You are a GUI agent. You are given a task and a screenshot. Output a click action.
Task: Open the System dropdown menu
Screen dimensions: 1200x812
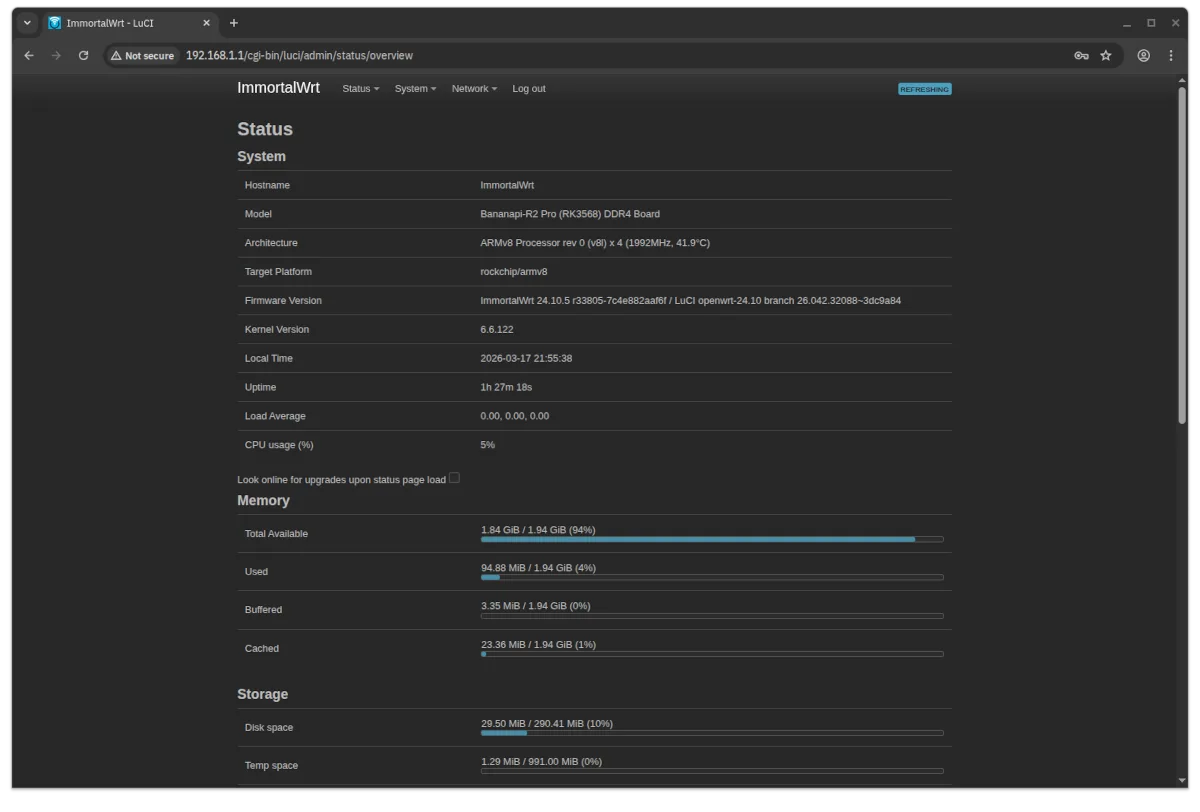coord(415,88)
